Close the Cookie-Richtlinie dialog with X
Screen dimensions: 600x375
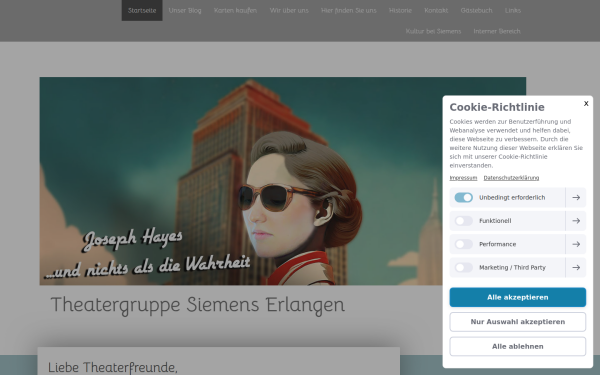pos(586,103)
